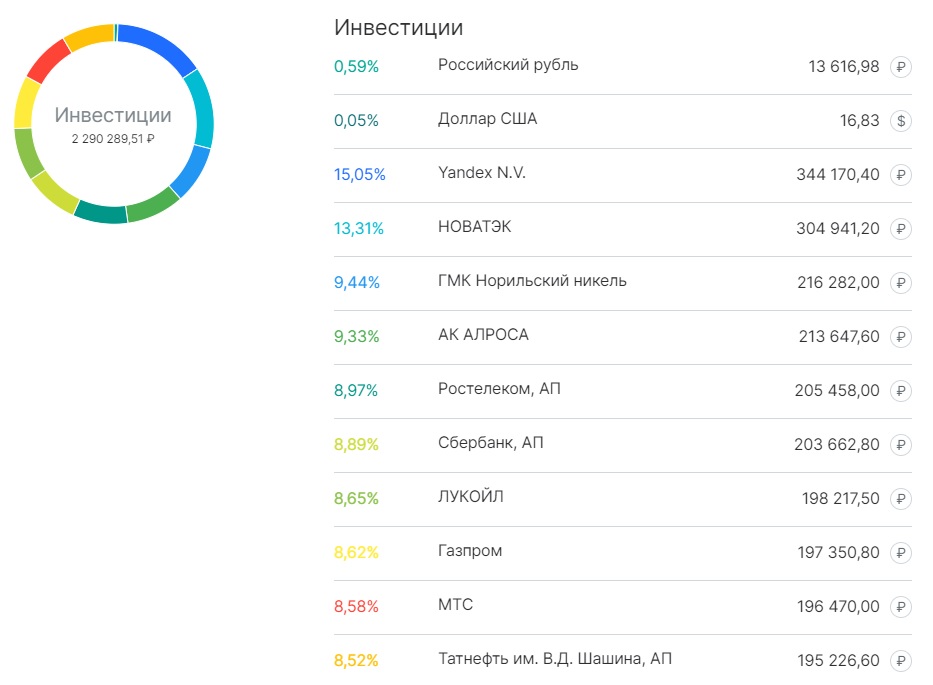Click the ruble icon in МТС row
933x685 pixels.
[900, 607]
